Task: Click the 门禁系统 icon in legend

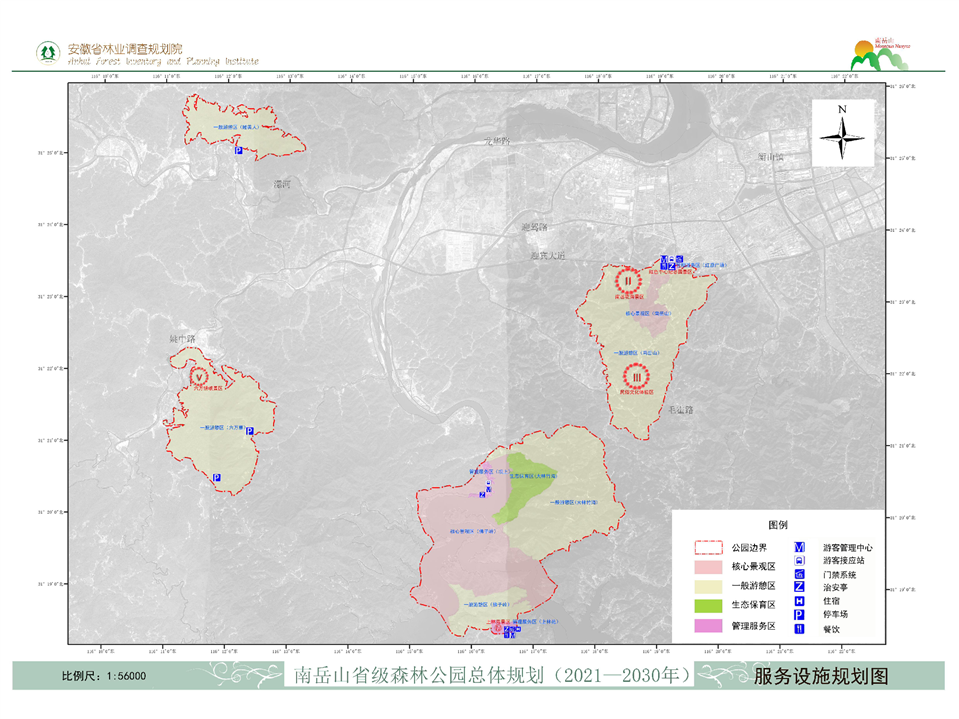Action: click(800, 574)
